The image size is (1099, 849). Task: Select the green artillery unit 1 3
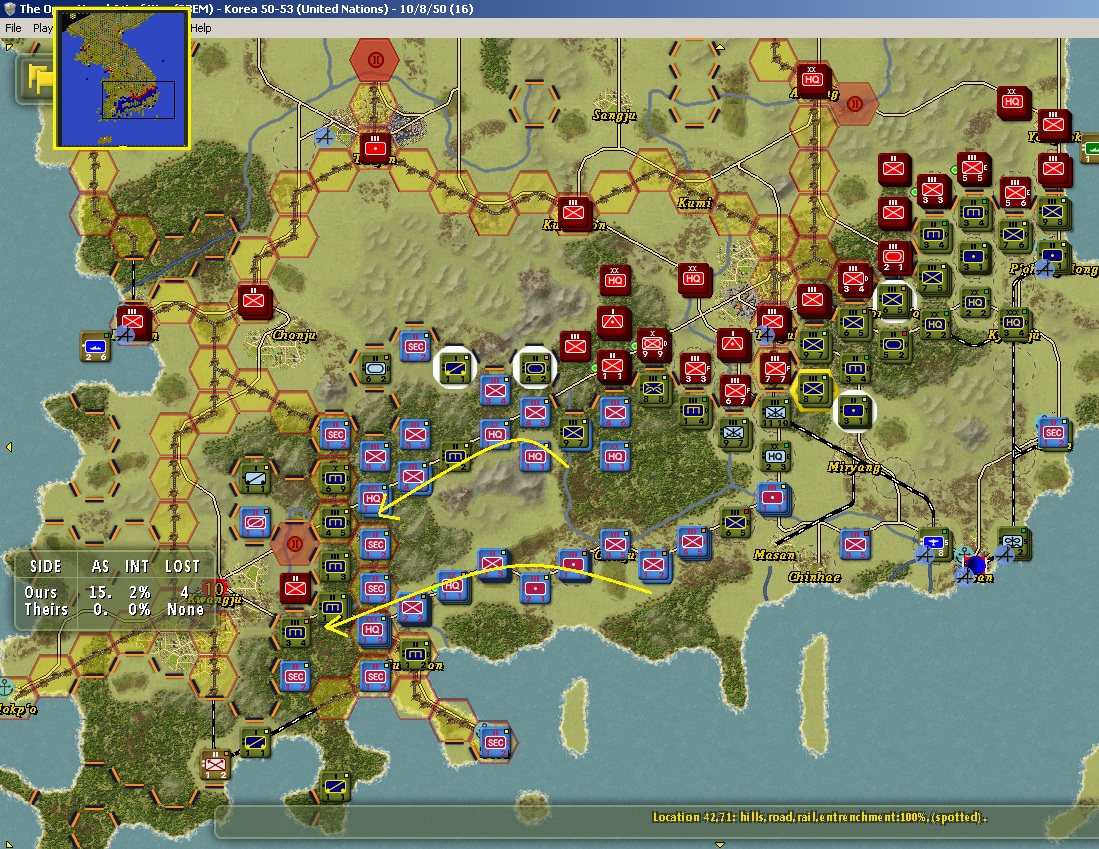tap(335, 565)
